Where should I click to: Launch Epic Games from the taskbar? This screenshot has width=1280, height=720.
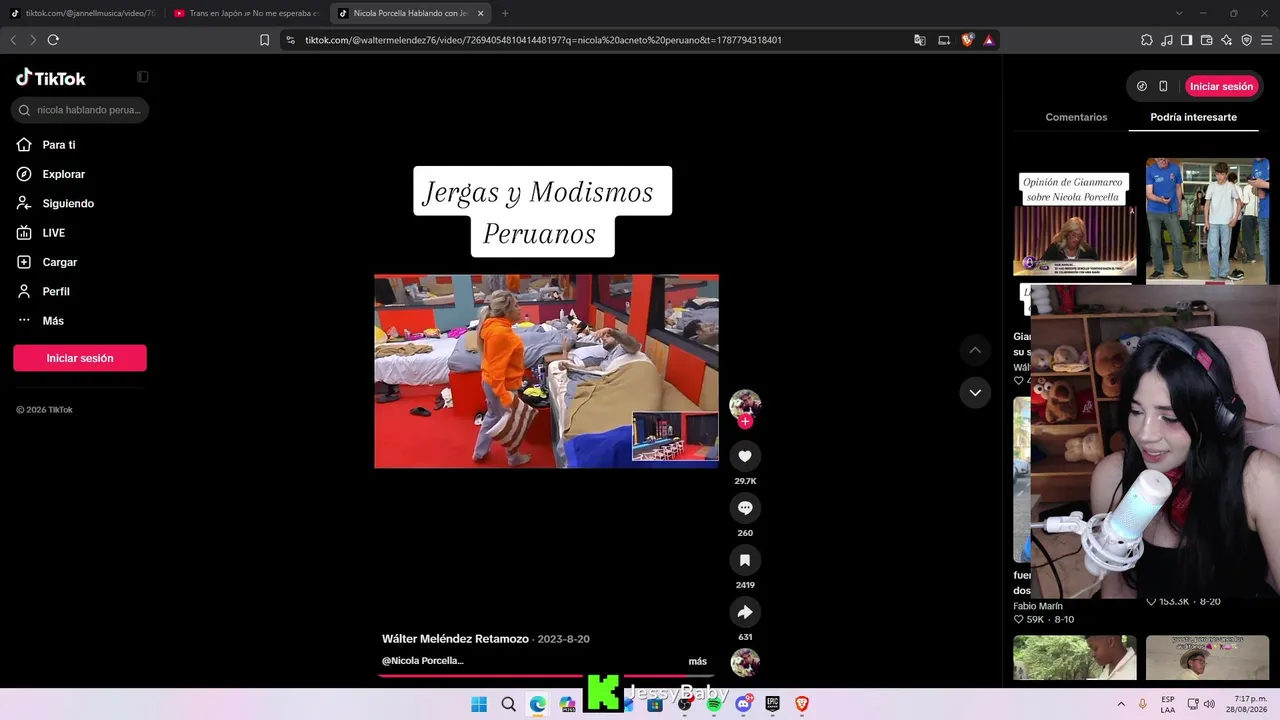click(772, 704)
